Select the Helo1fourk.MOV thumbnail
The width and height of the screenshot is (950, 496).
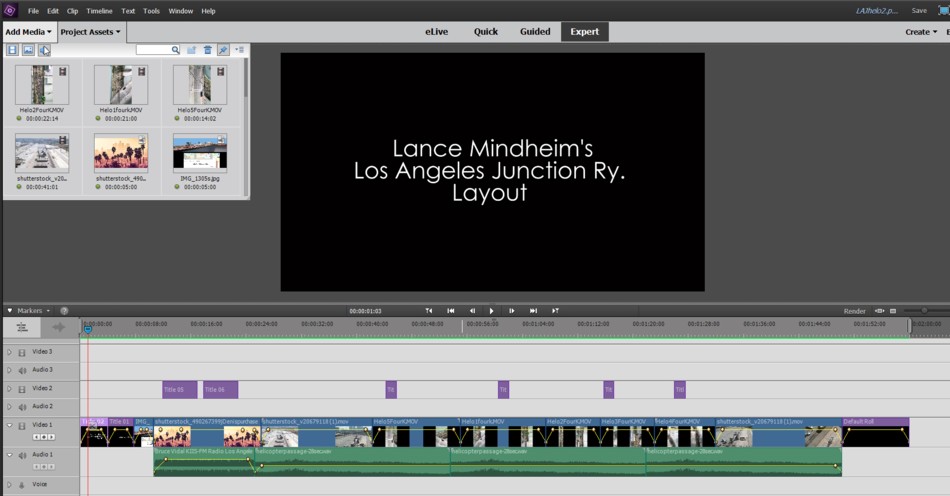point(121,85)
